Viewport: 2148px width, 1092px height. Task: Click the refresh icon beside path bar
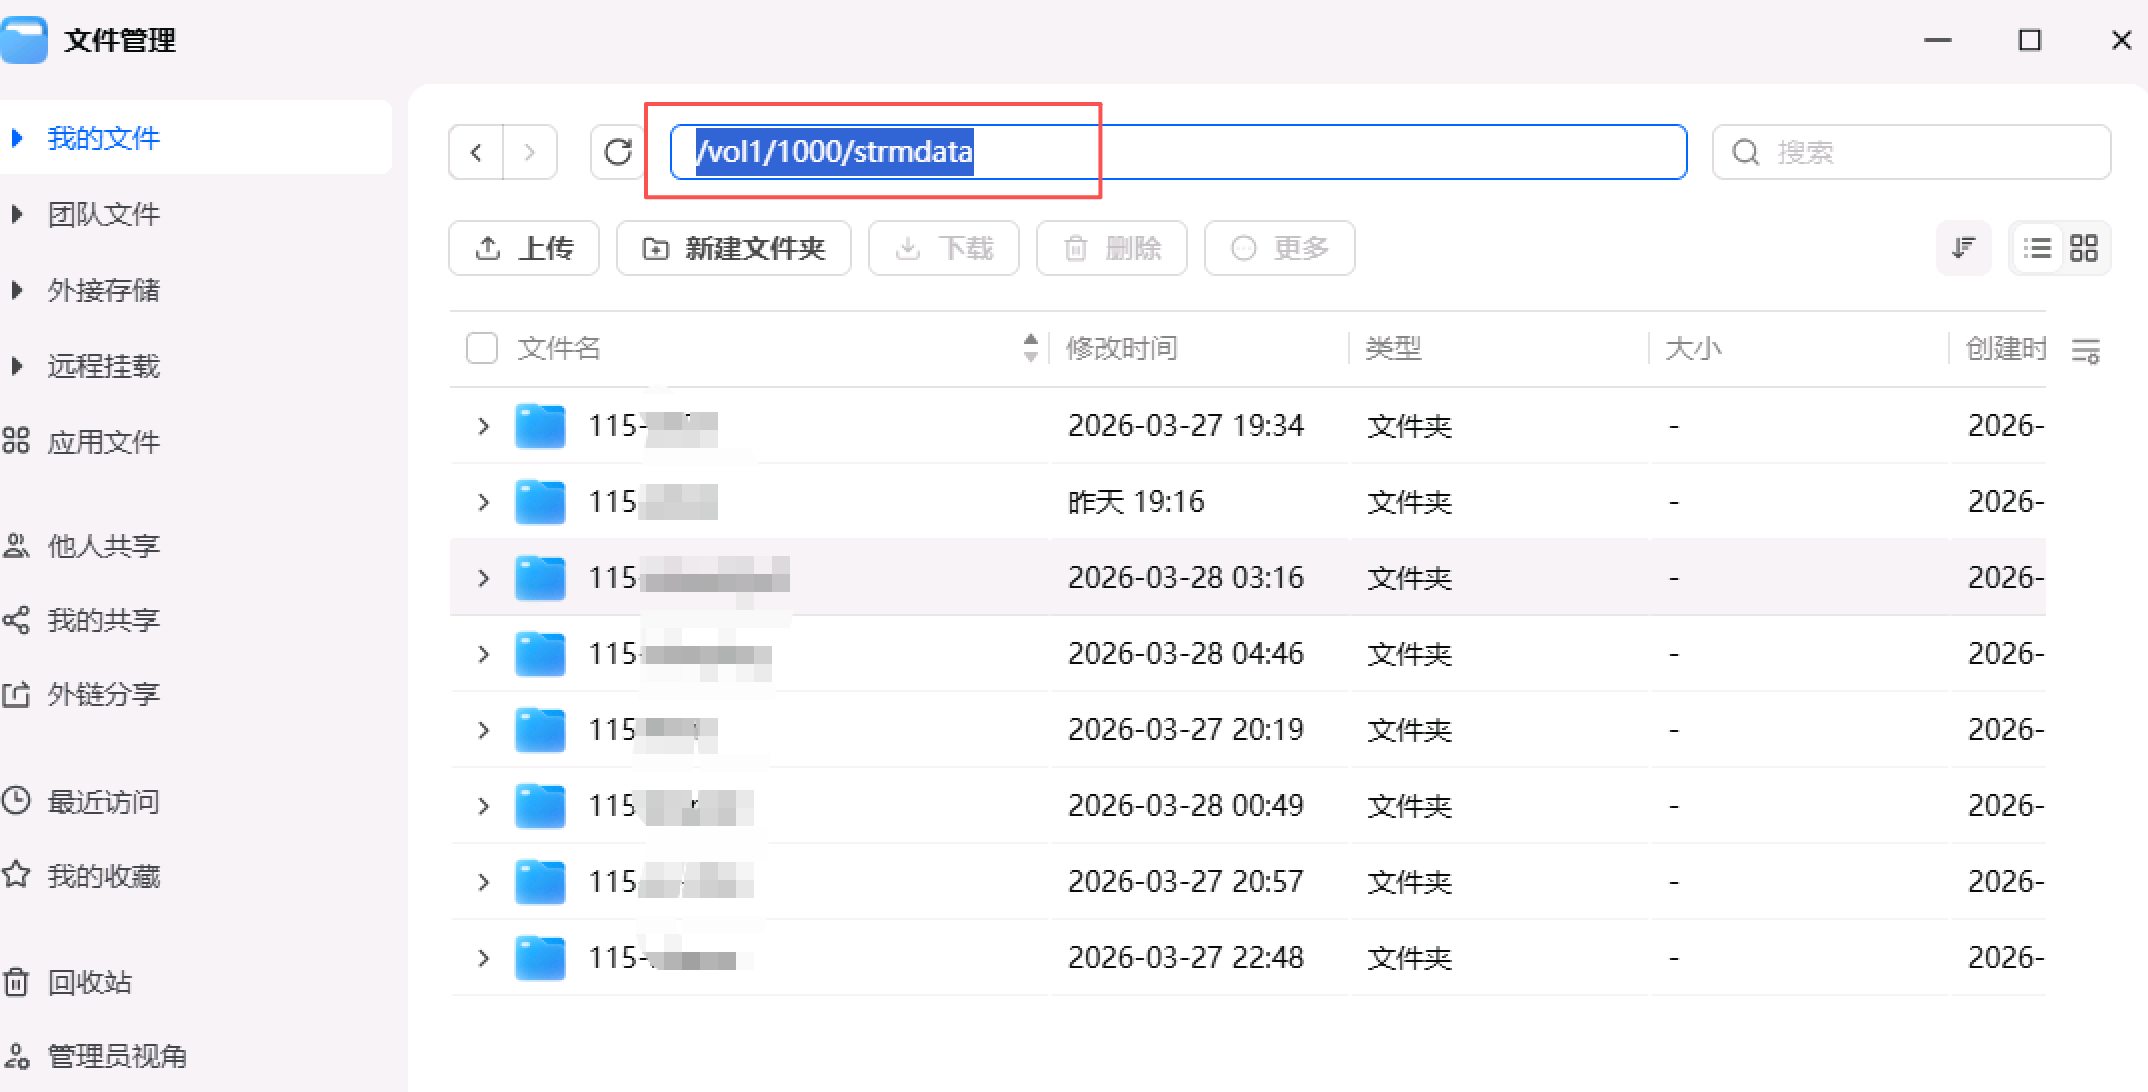618,152
